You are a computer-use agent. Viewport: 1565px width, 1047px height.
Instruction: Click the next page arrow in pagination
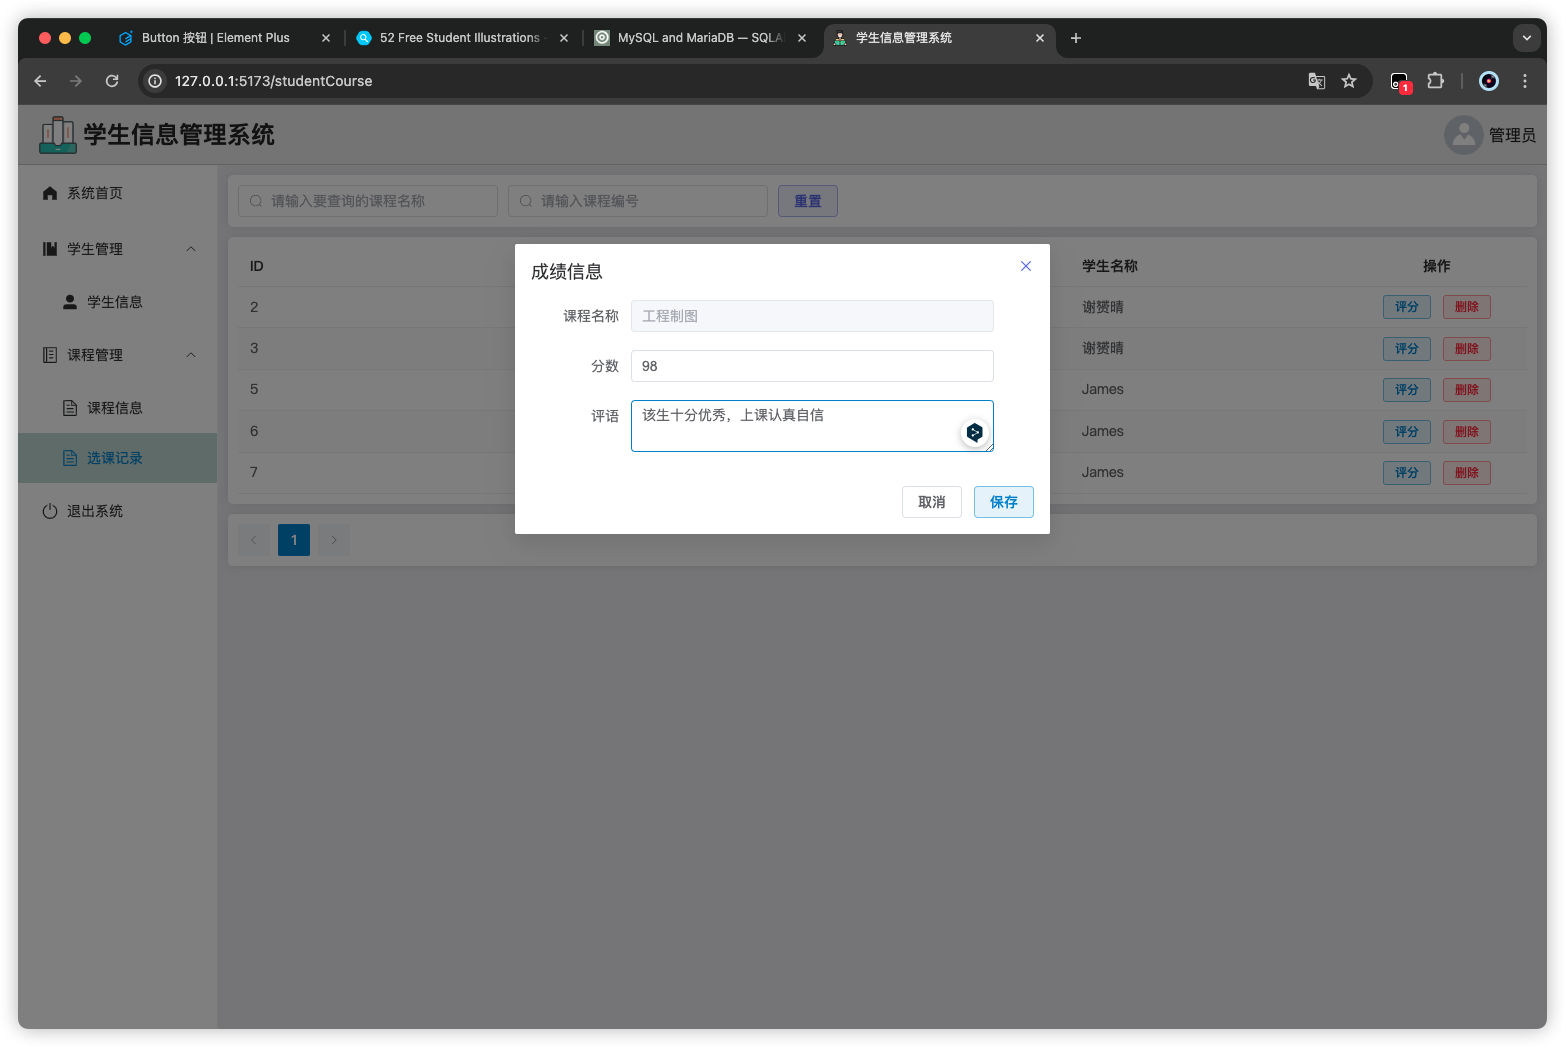click(x=334, y=540)
